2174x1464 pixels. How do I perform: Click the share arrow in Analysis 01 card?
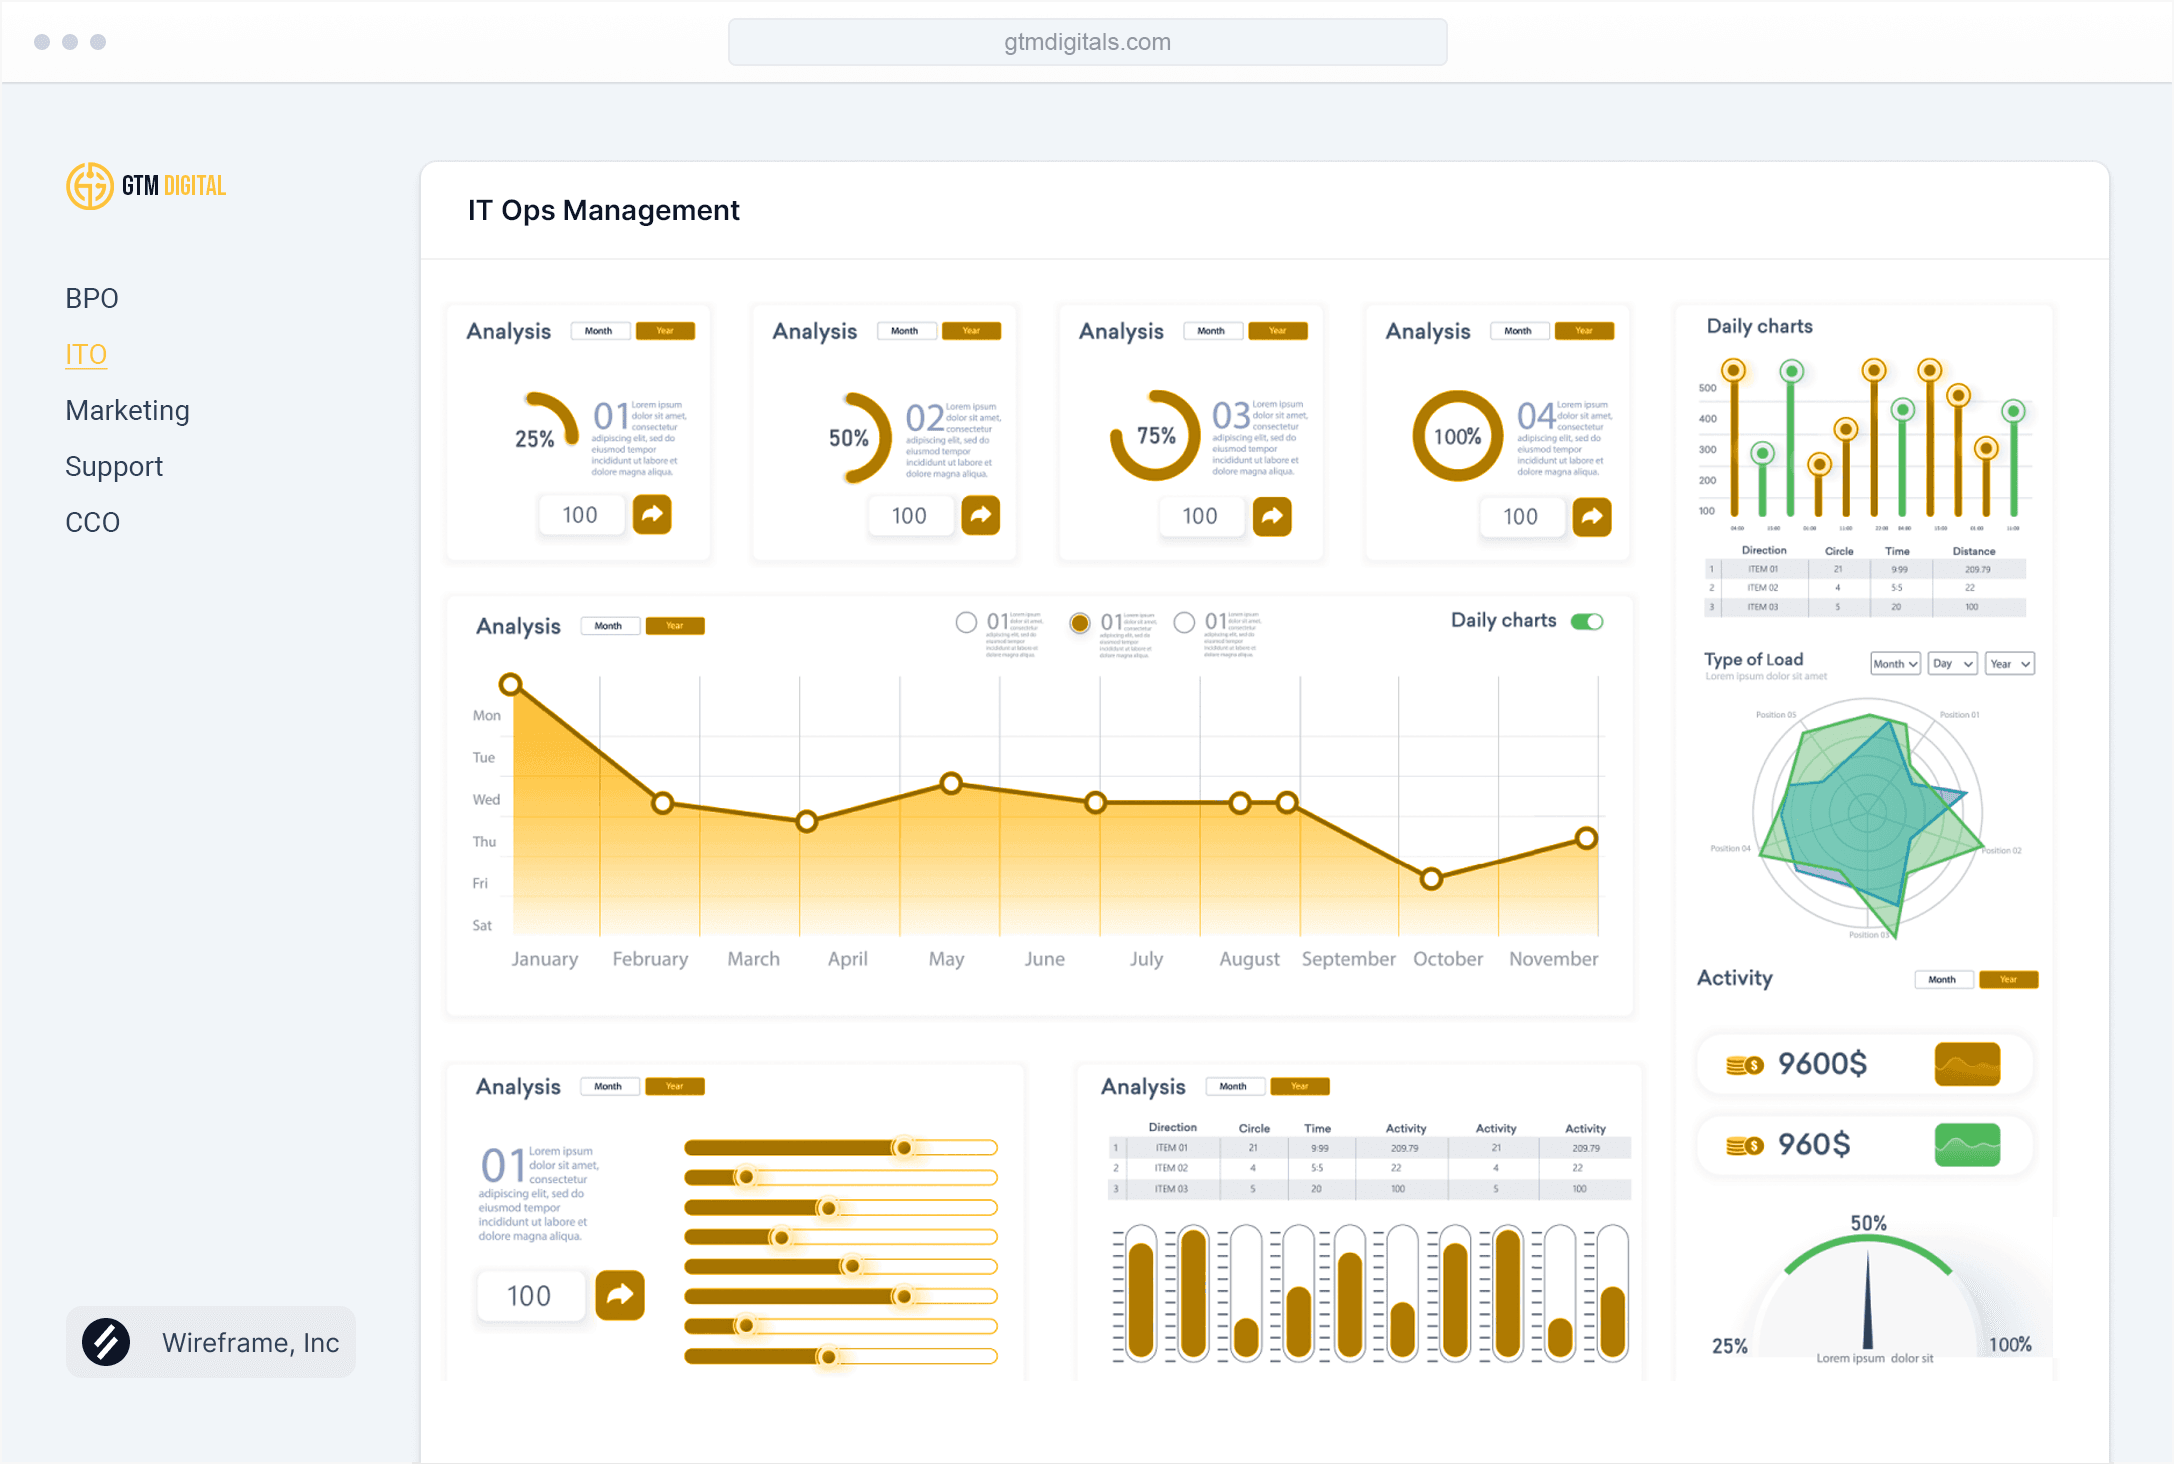pos(652,515)
